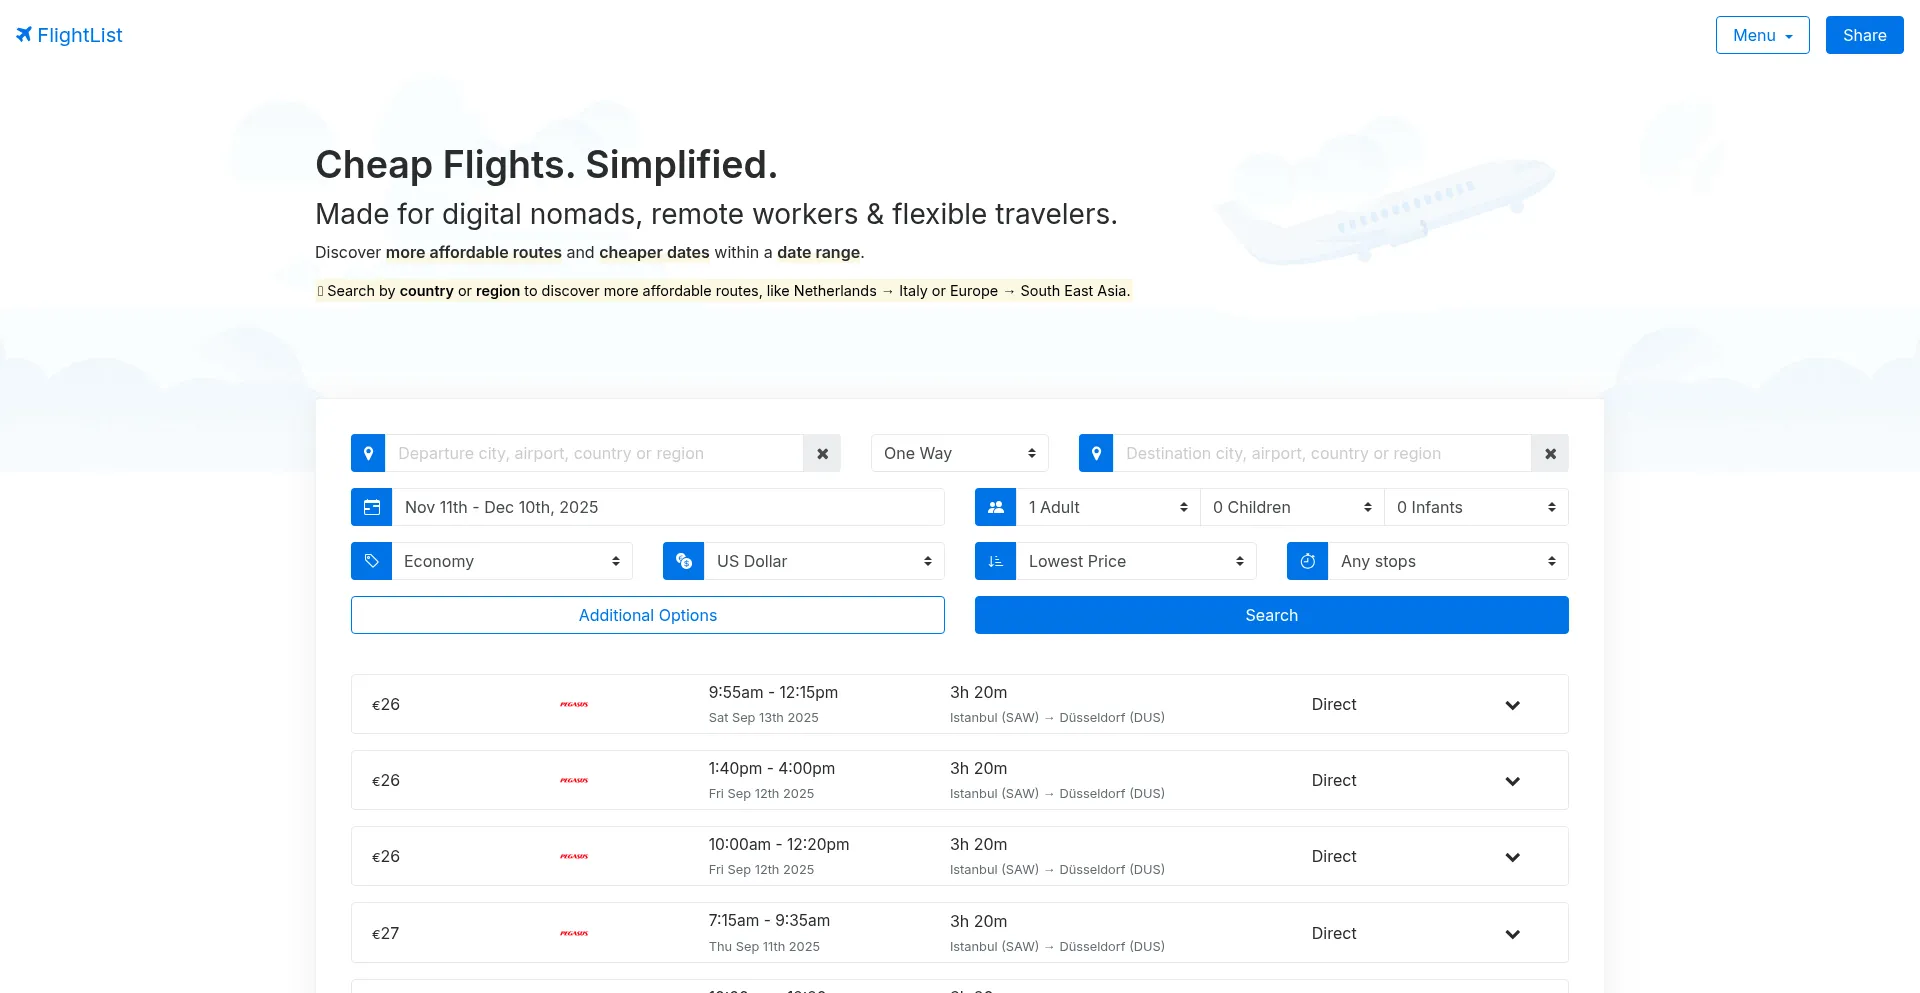Open the Menu dropdown in header

(x=1762, y=35)
